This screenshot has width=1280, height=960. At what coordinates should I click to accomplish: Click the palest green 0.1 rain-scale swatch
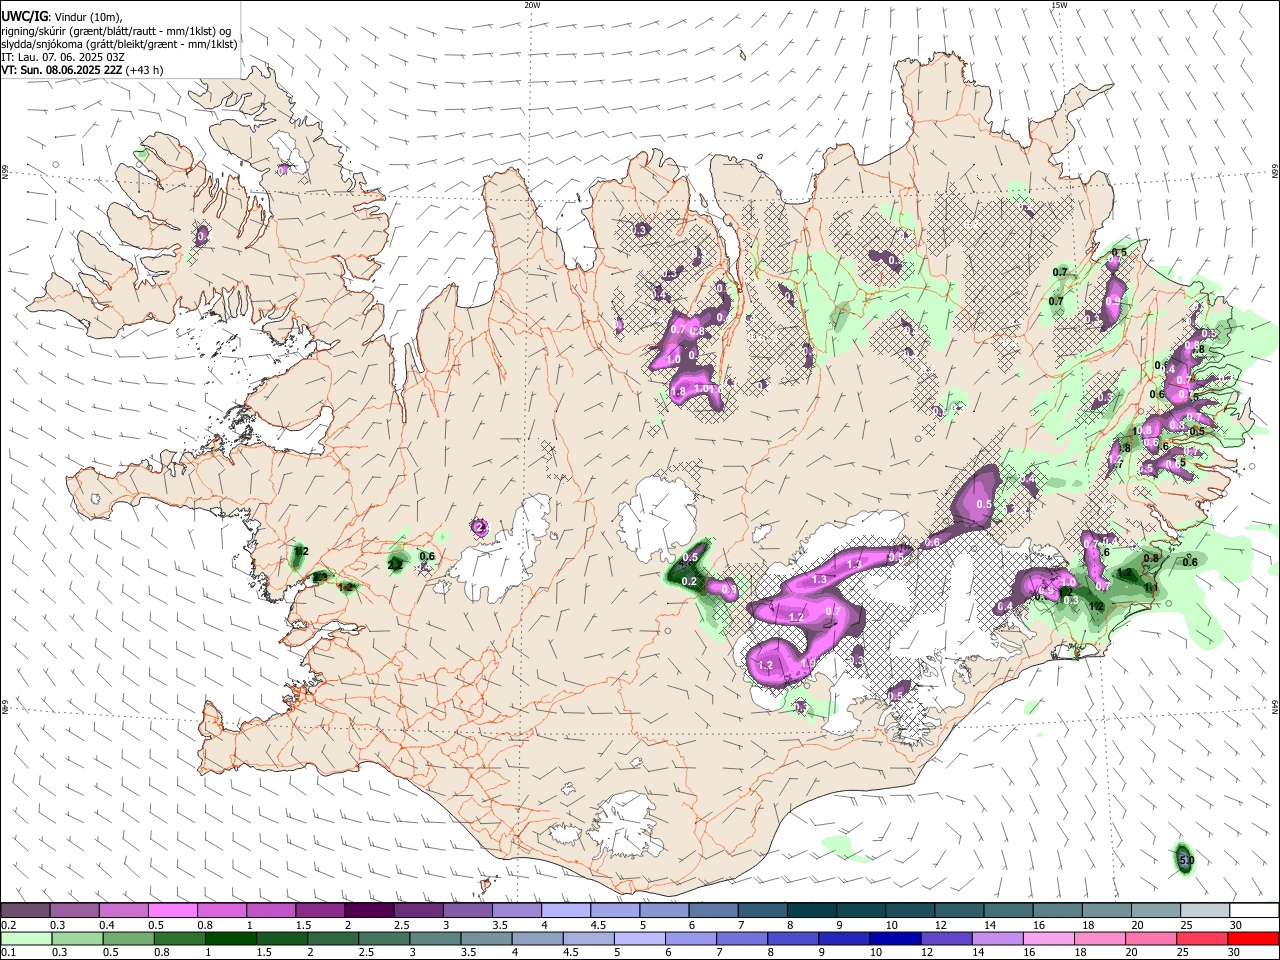click(x=25, y=938)
